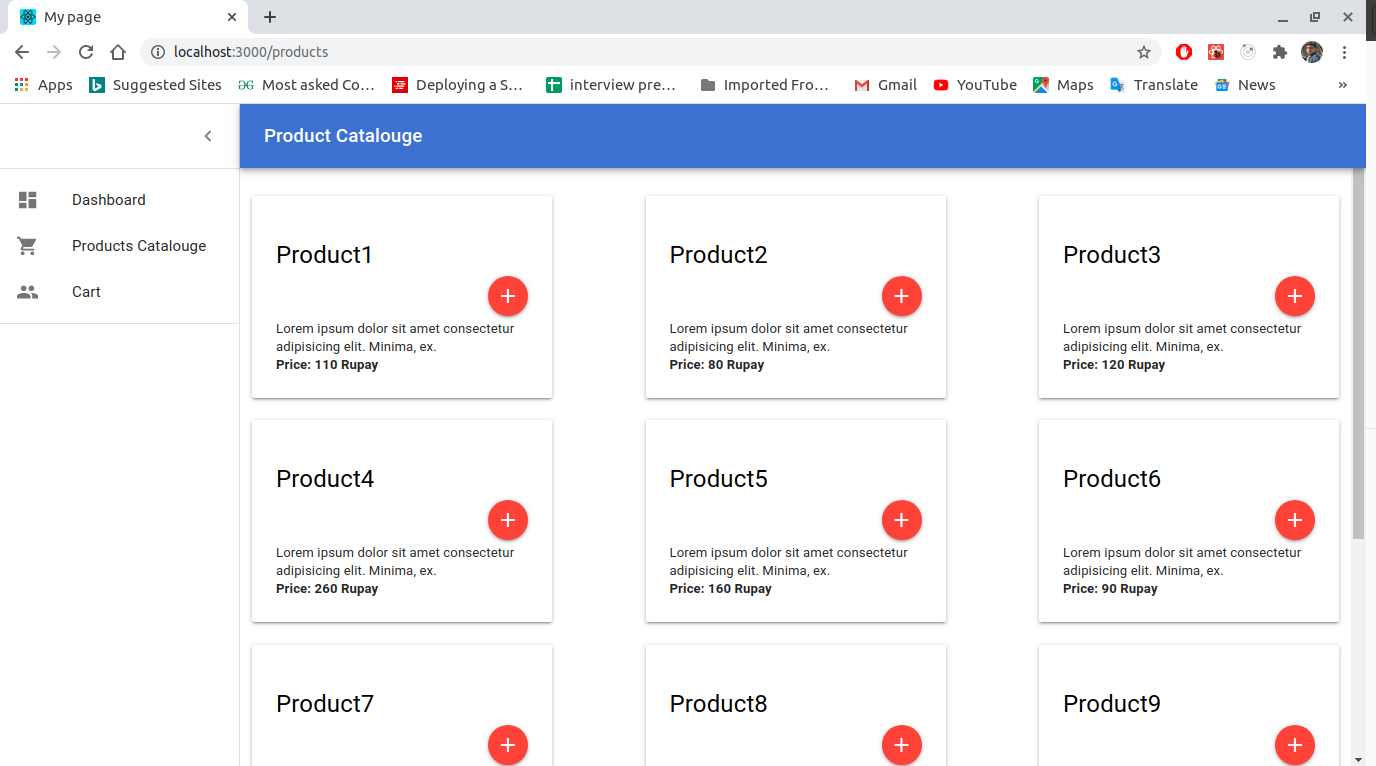This screenshot has width=1376, height=766.
Task: Click 'Price: 80 Rupay' text
Action: (x=717, y=365)
